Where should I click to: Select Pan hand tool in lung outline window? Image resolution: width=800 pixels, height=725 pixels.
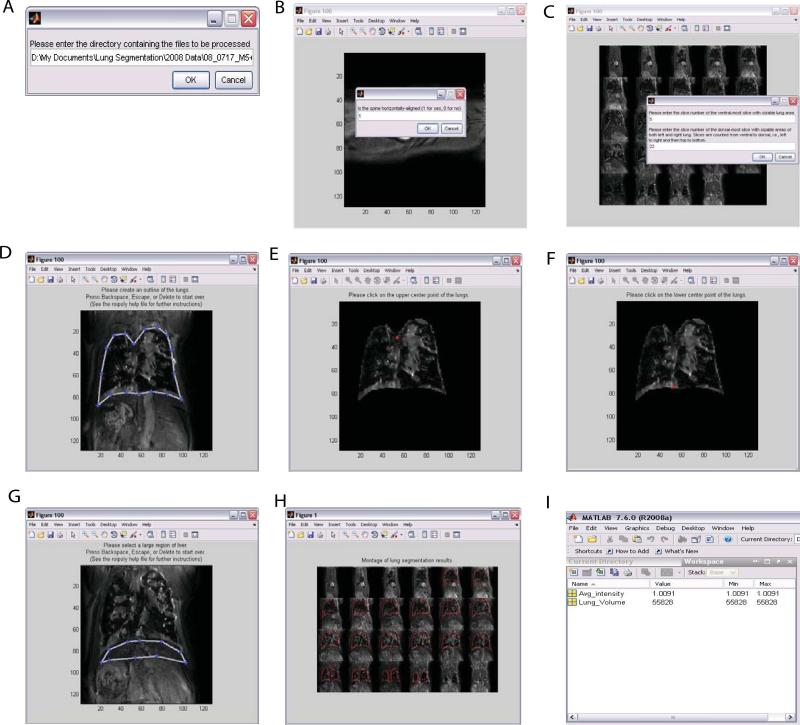[x=105, y=280]
